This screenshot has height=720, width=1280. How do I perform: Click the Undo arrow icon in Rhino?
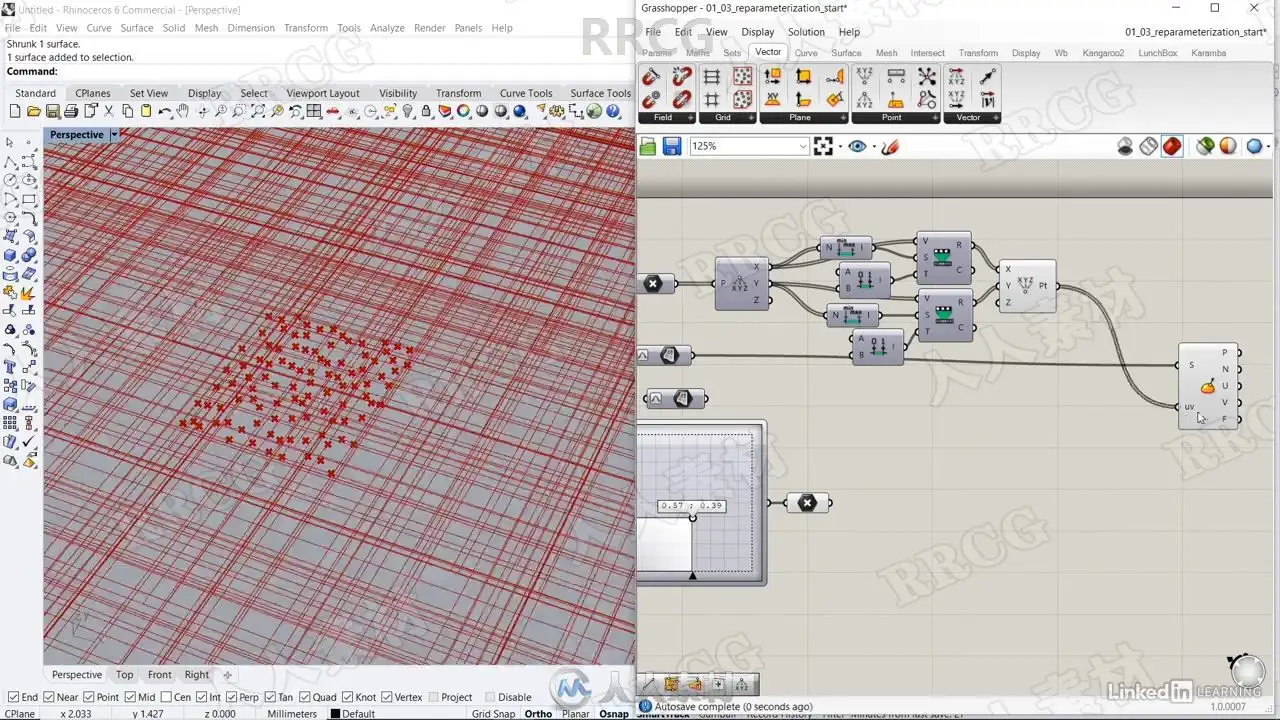coord(164,111)
